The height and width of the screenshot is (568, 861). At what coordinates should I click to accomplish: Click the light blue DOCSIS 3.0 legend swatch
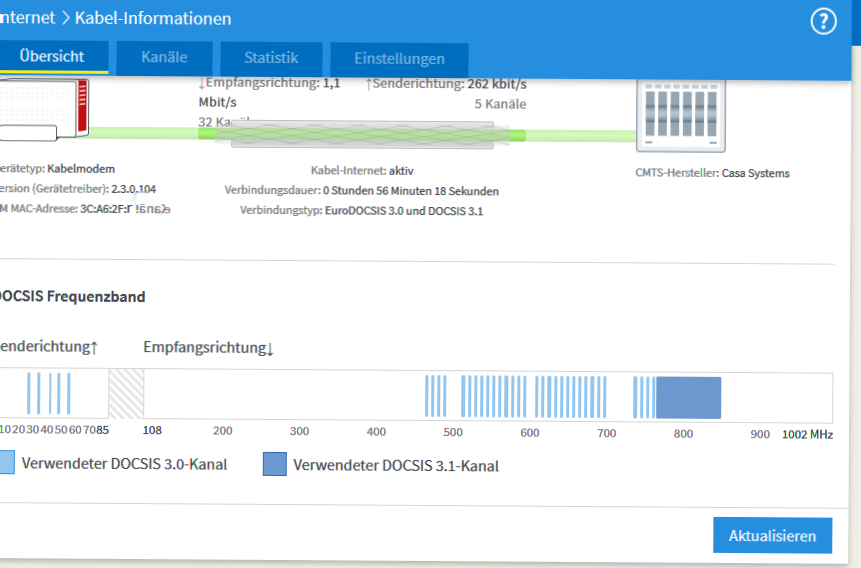[7, 462]
